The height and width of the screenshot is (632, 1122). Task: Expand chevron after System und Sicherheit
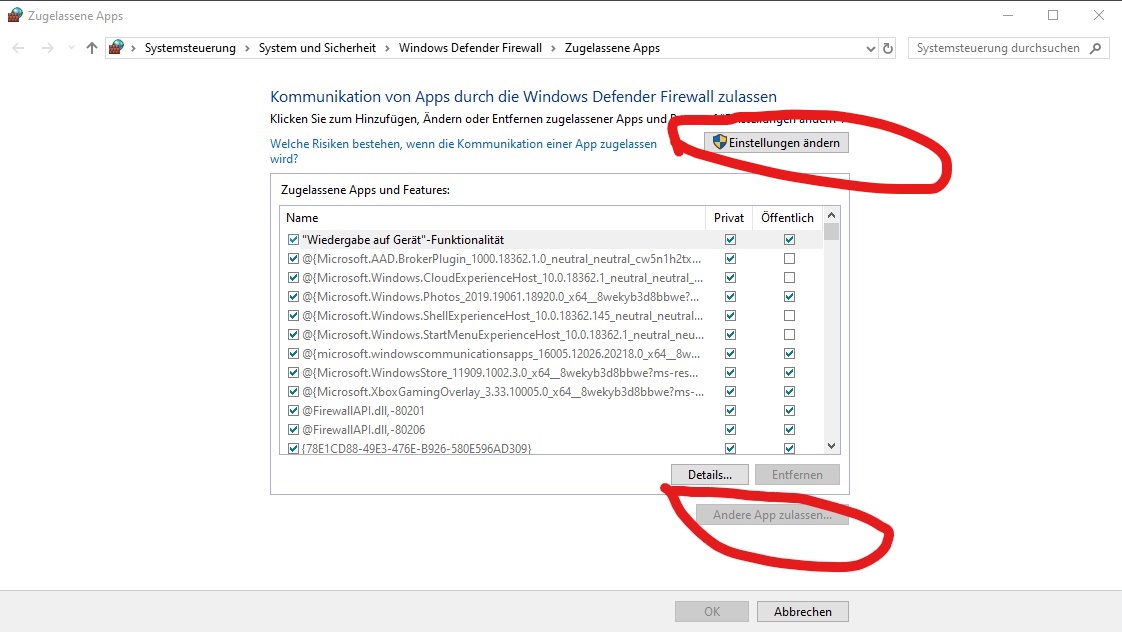pyautogui.click(x=387, y=48)
